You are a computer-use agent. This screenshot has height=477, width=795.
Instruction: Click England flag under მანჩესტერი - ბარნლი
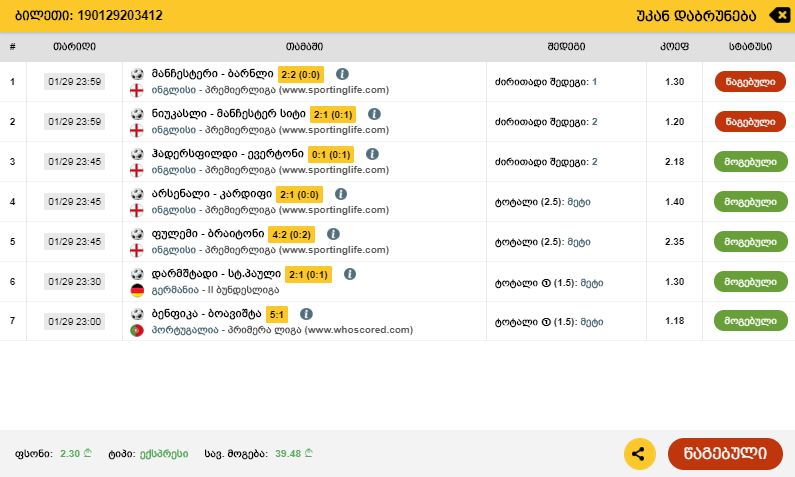pyautogui.click(x=137, y=90)
